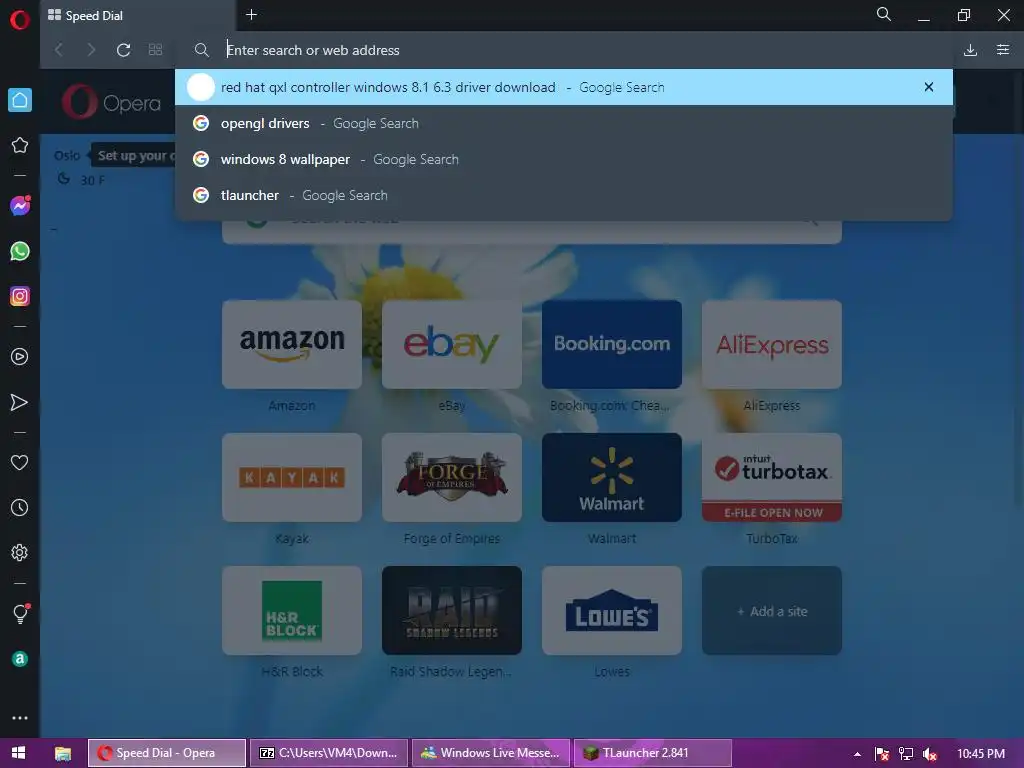Choose the red hat qxl controller suggestion
Screen dimensions: 1024x768
coord(564,87)
